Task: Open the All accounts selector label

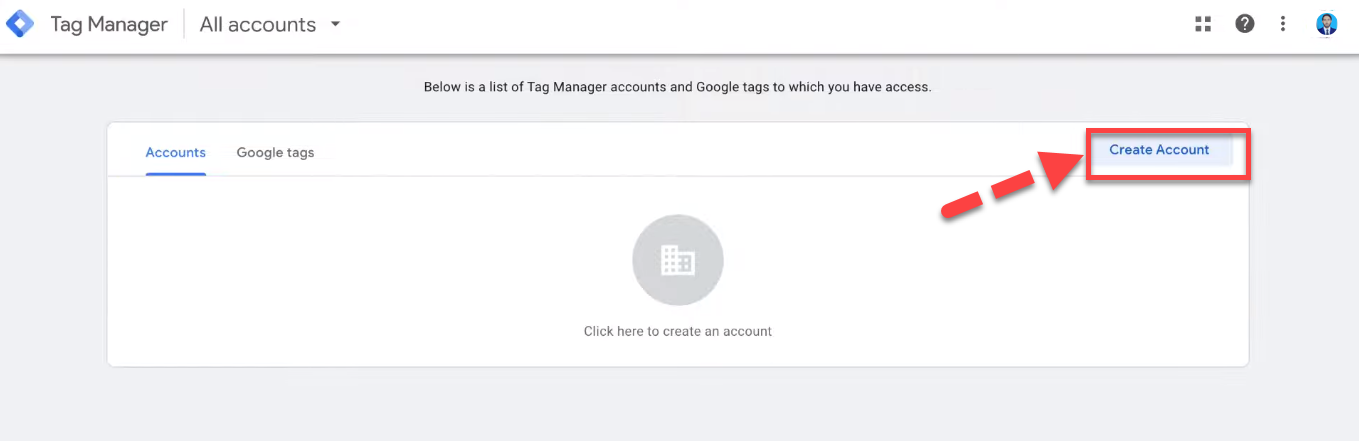Action: [x=258, y=25]
